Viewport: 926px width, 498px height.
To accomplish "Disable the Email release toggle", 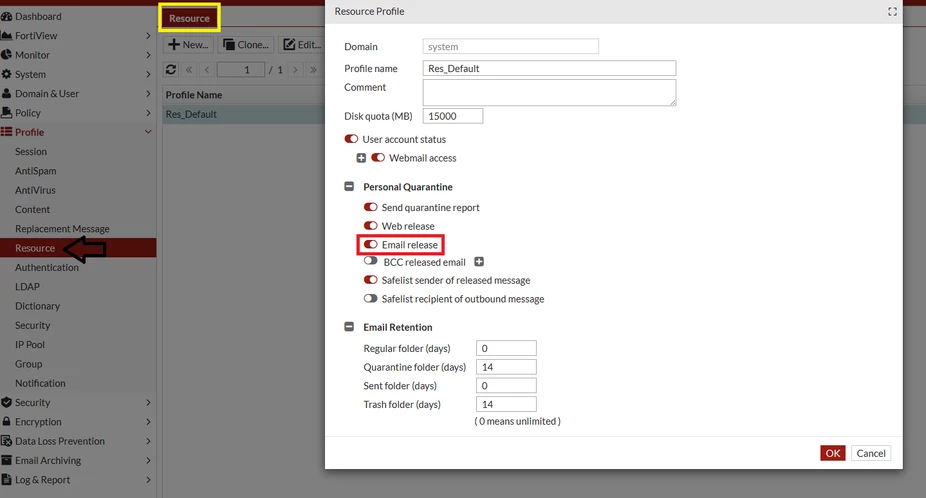I will [370, 244].
